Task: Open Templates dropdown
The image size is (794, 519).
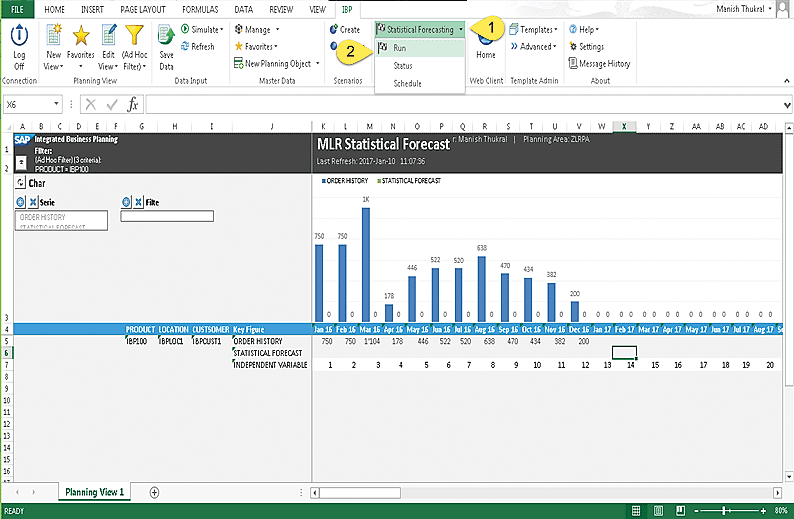Action: 533,29
